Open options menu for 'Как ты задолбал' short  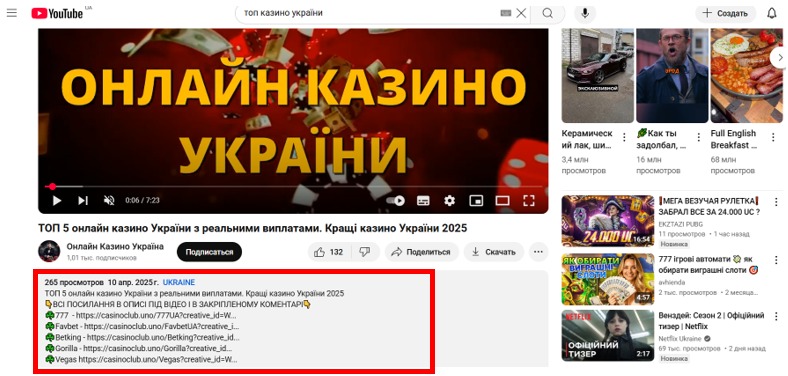699,137
